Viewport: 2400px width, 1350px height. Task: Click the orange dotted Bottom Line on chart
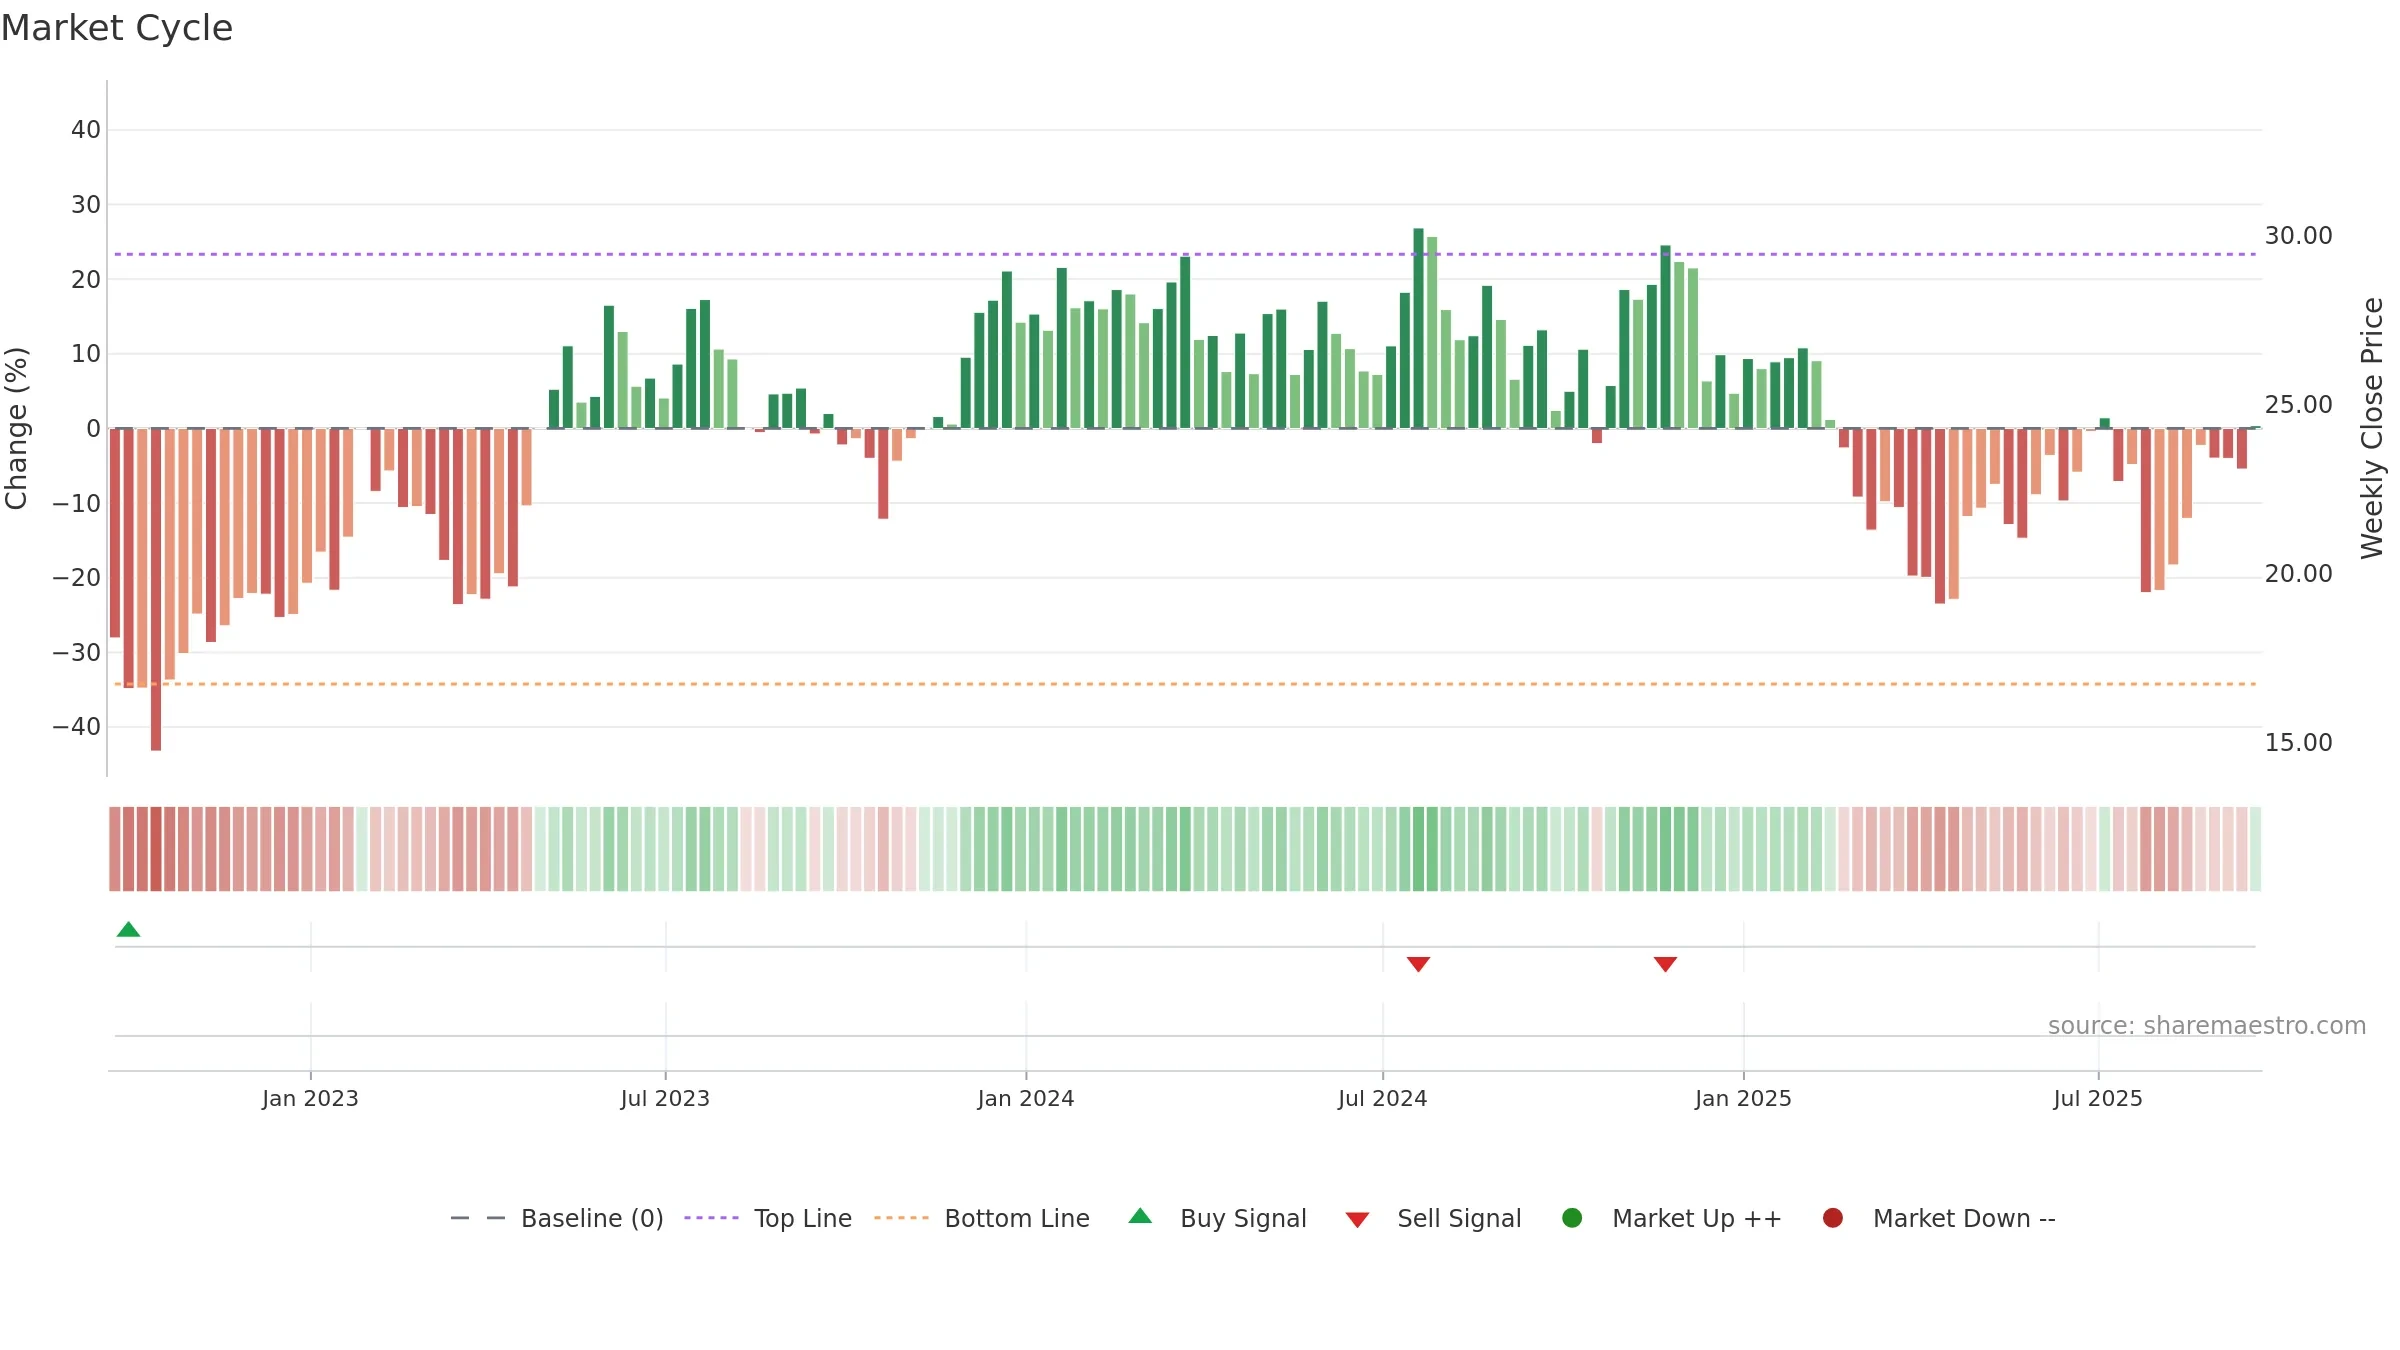(x=1185, y=684)
